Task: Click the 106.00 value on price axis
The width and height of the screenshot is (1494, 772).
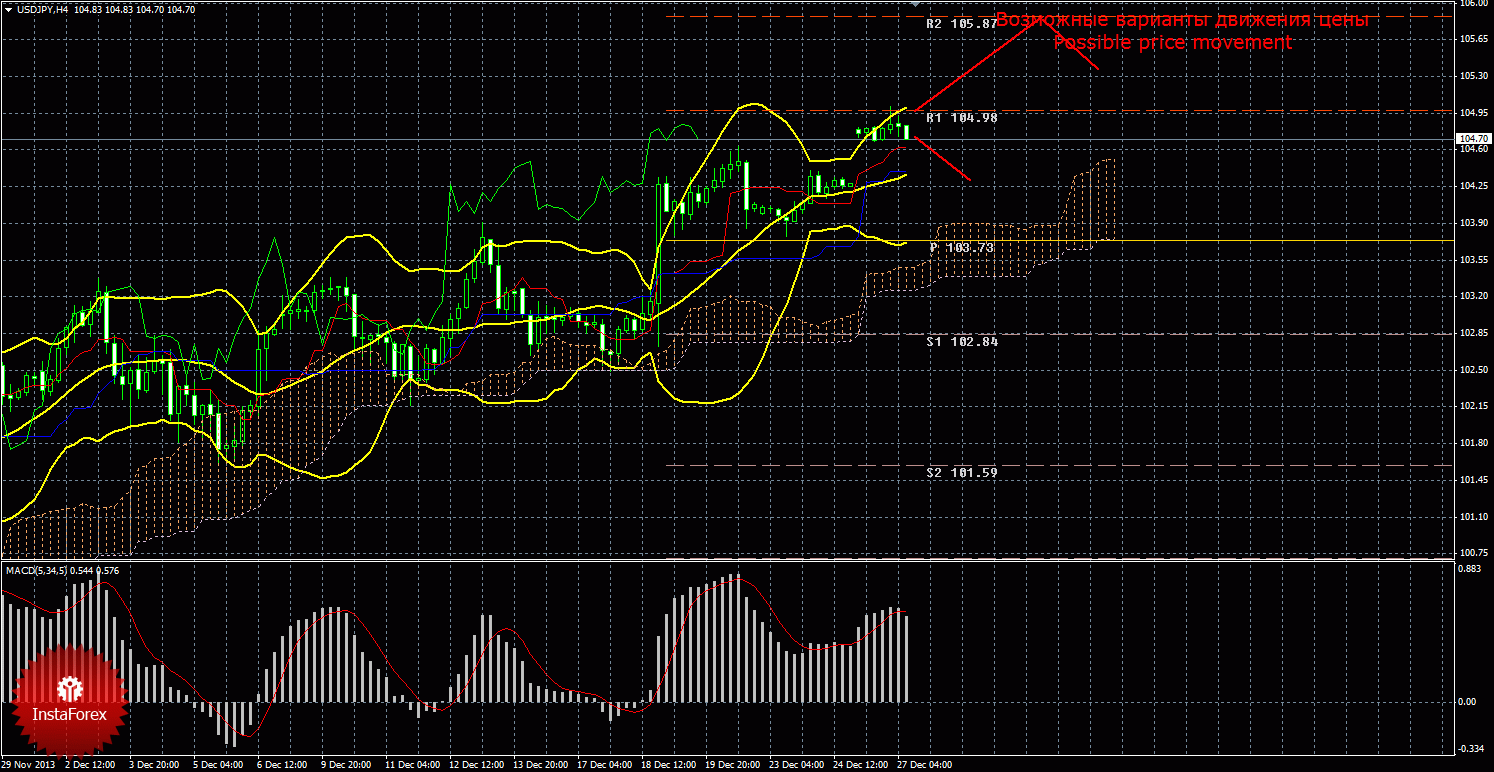Action: tap(1471, 4)
